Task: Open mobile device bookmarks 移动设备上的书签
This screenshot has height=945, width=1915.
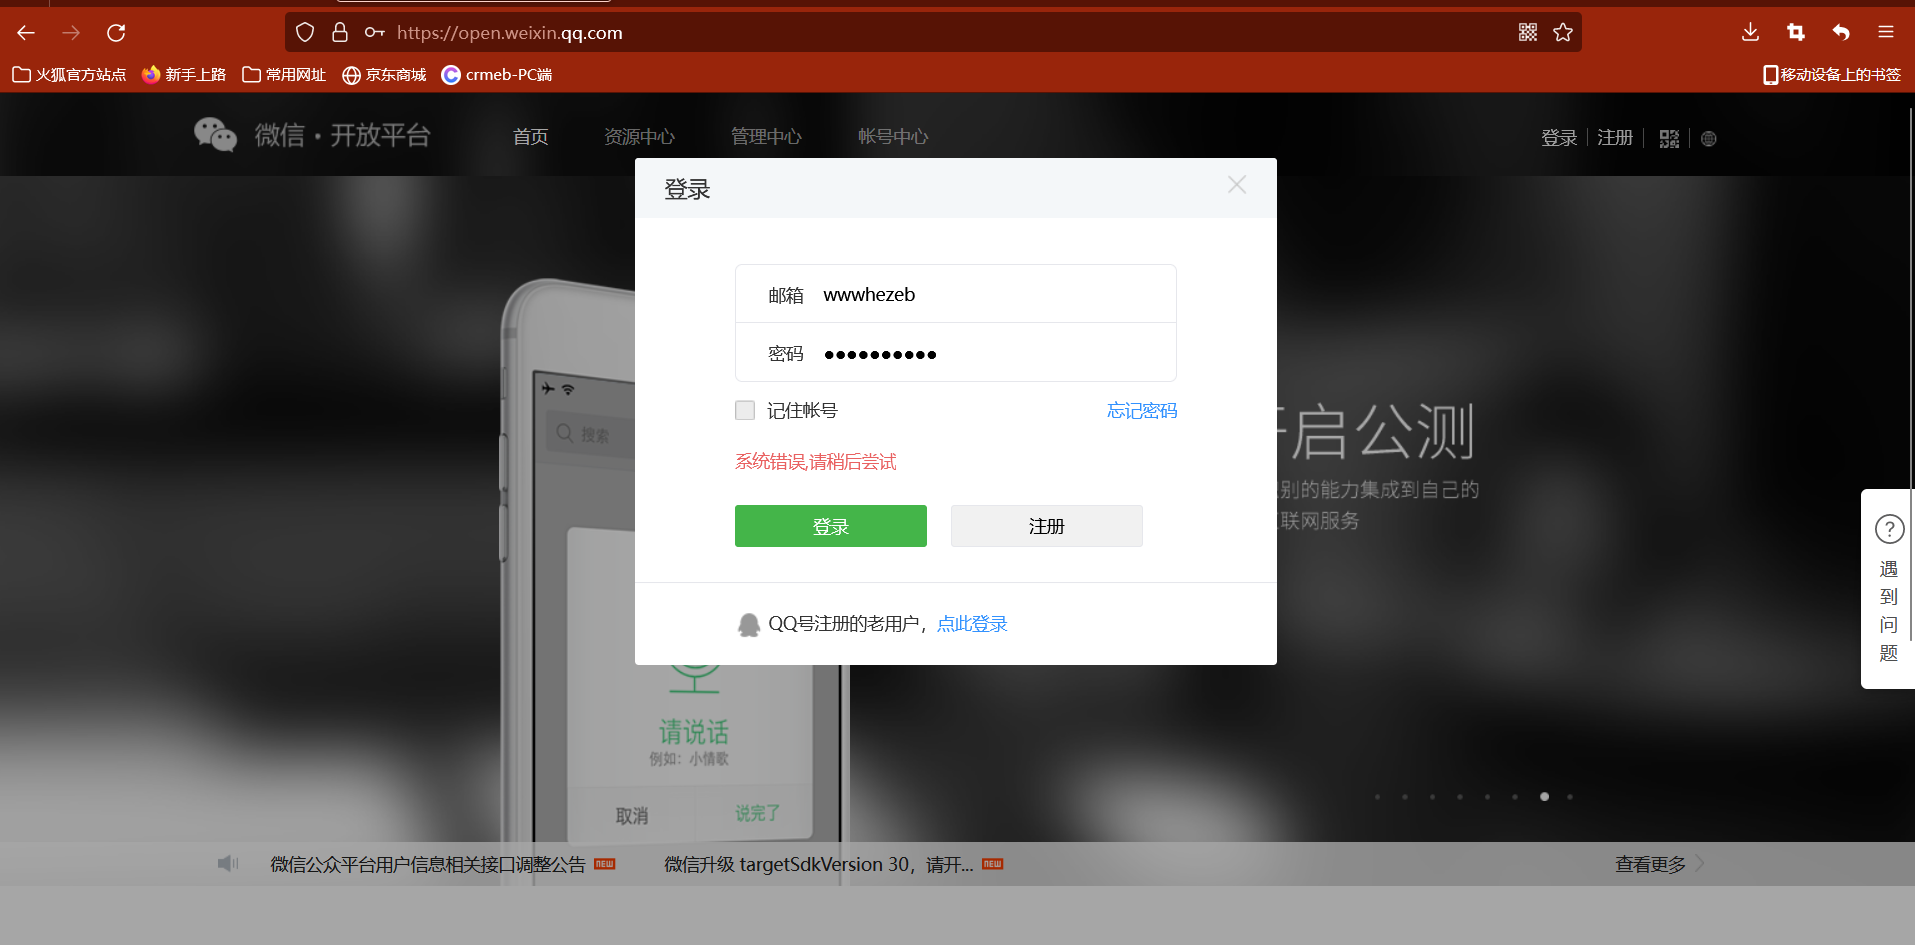Action: click(x=1832, y=75)
